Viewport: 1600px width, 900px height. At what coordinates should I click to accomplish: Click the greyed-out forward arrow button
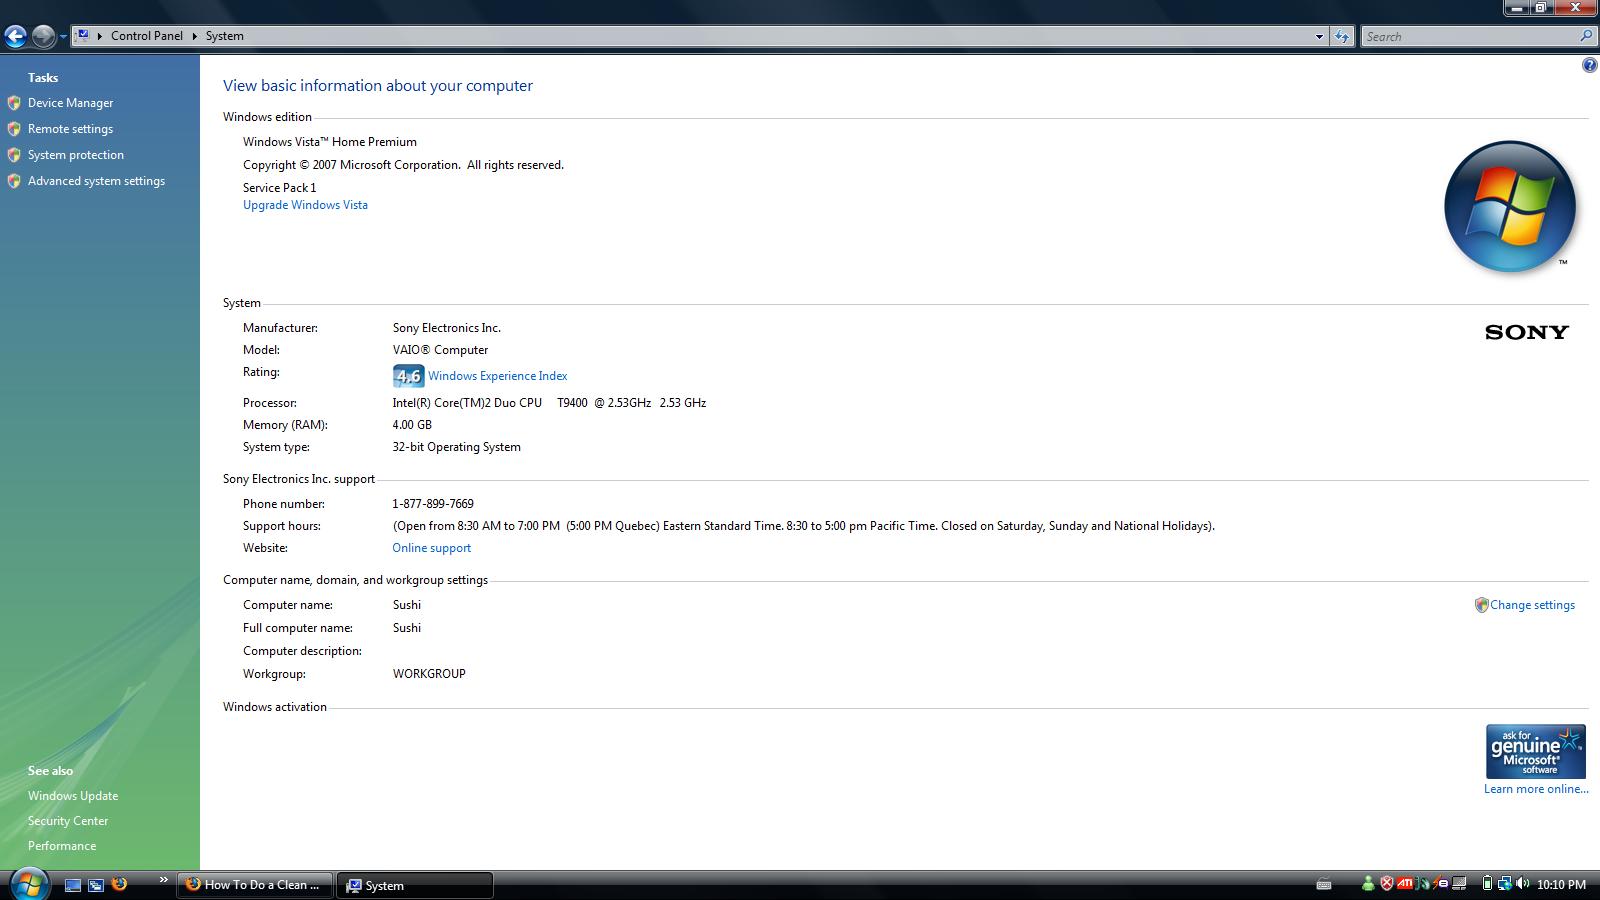click(x=43, y=37)
